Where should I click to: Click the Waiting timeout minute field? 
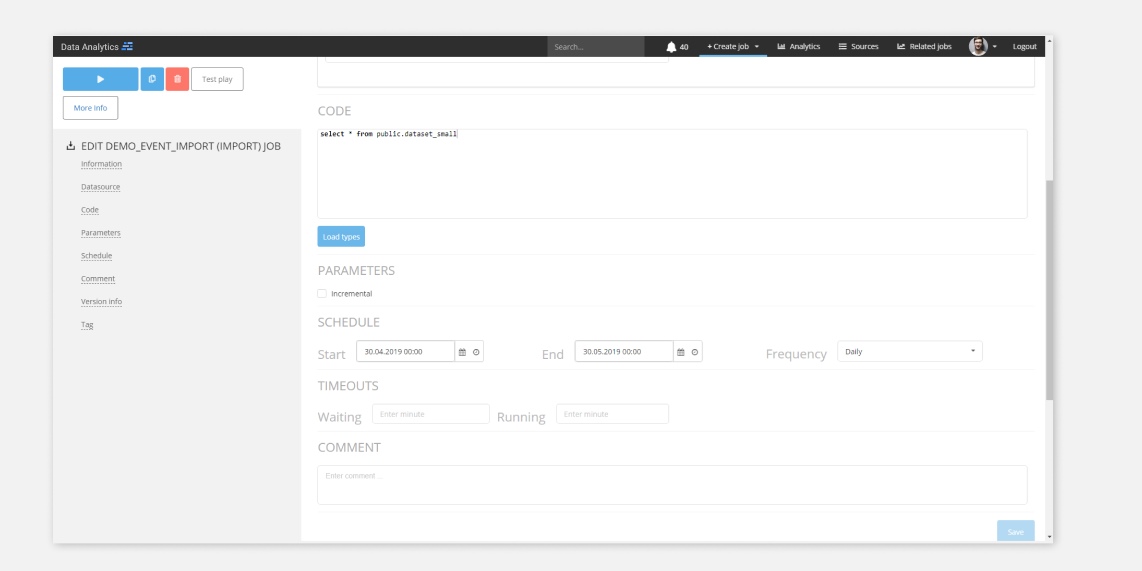point(430,414)
